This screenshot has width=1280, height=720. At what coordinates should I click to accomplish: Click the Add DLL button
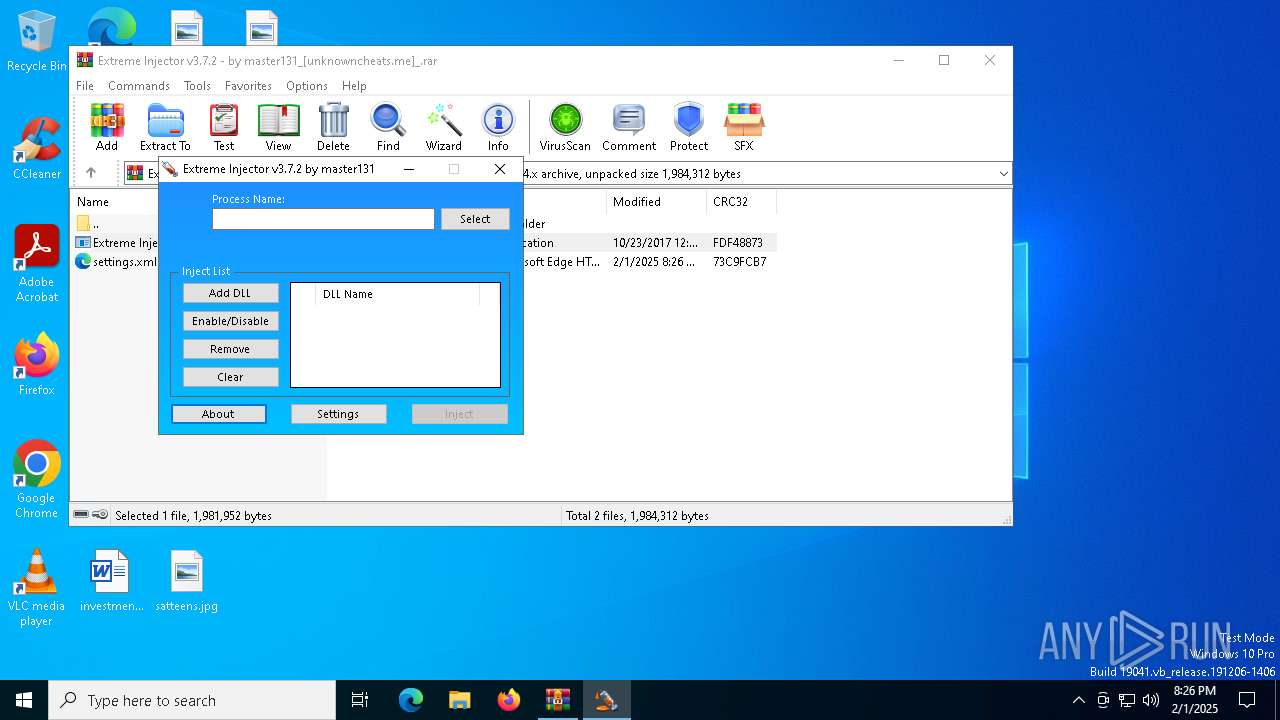pos(230,293)
